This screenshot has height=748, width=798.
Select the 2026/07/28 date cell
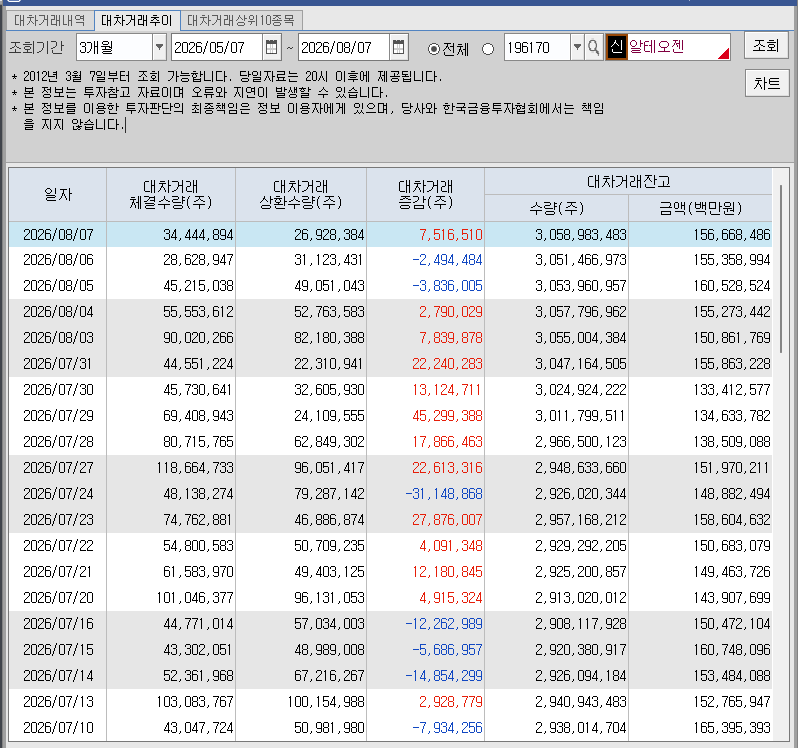tap(58, 442)
